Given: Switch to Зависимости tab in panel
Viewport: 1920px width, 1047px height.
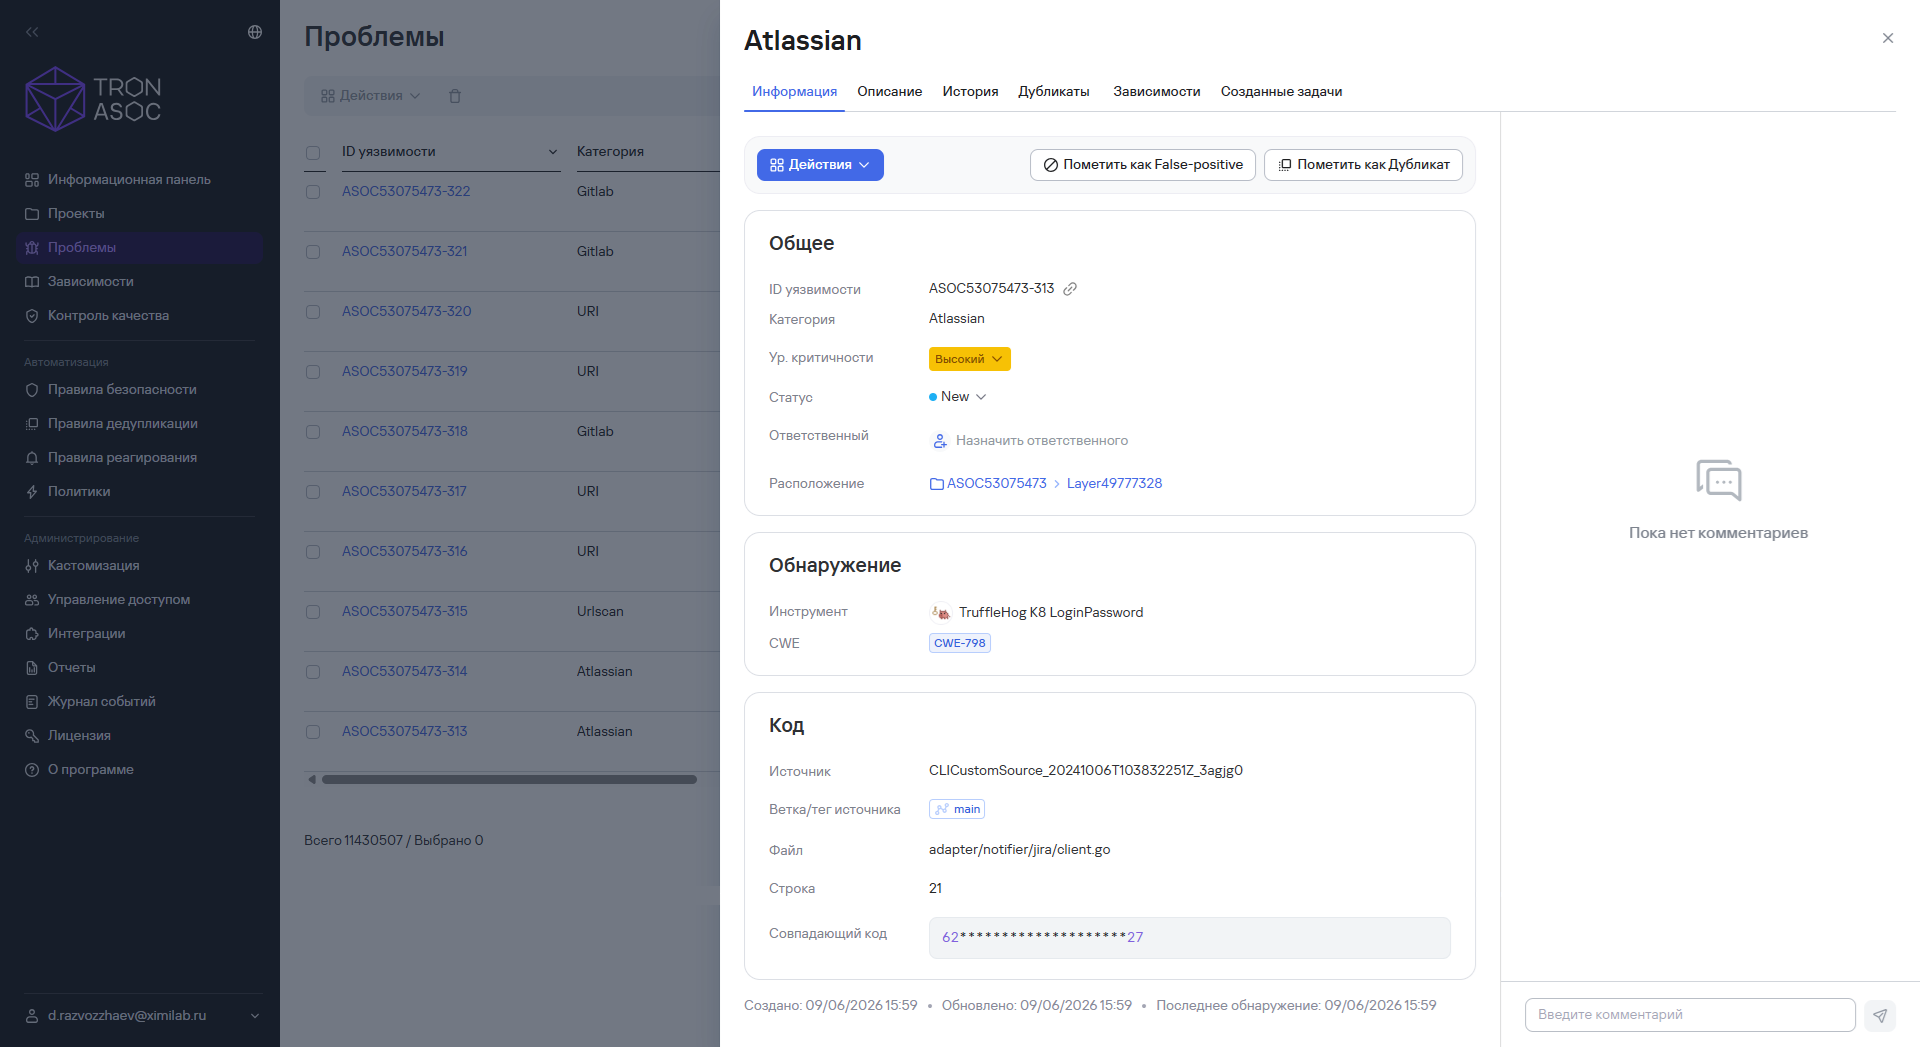Looking at the screenshot, I should [1156, 92].
